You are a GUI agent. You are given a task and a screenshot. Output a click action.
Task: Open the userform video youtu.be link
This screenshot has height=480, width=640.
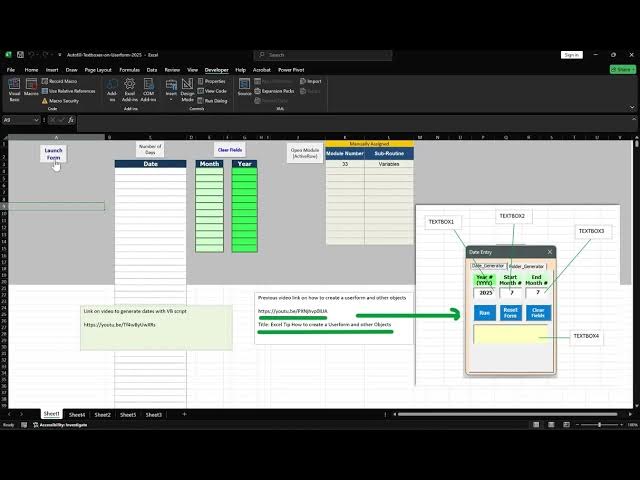(x=293, y=311)
